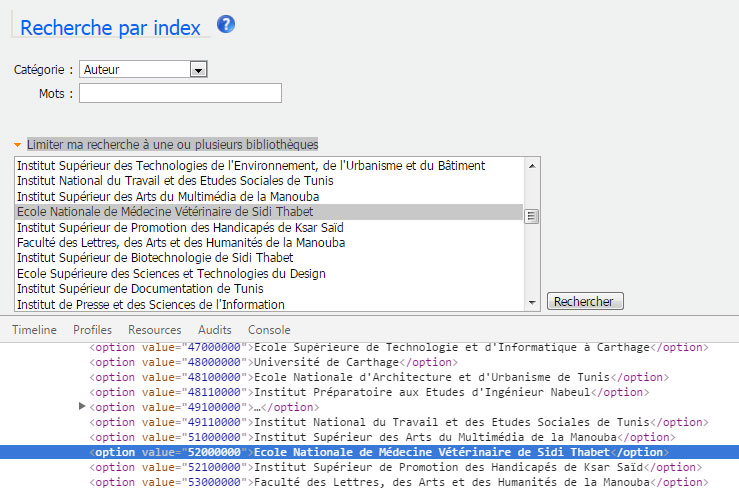
Task: Click the Mots text input field
Action: coord(180,93)
